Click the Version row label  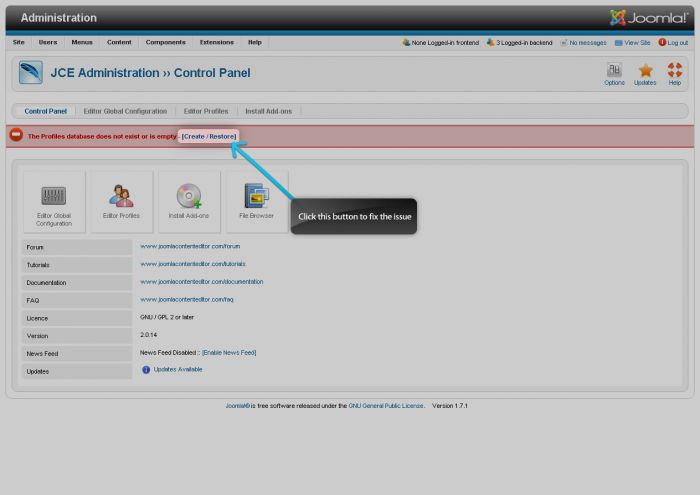click(x=37, y=336)
